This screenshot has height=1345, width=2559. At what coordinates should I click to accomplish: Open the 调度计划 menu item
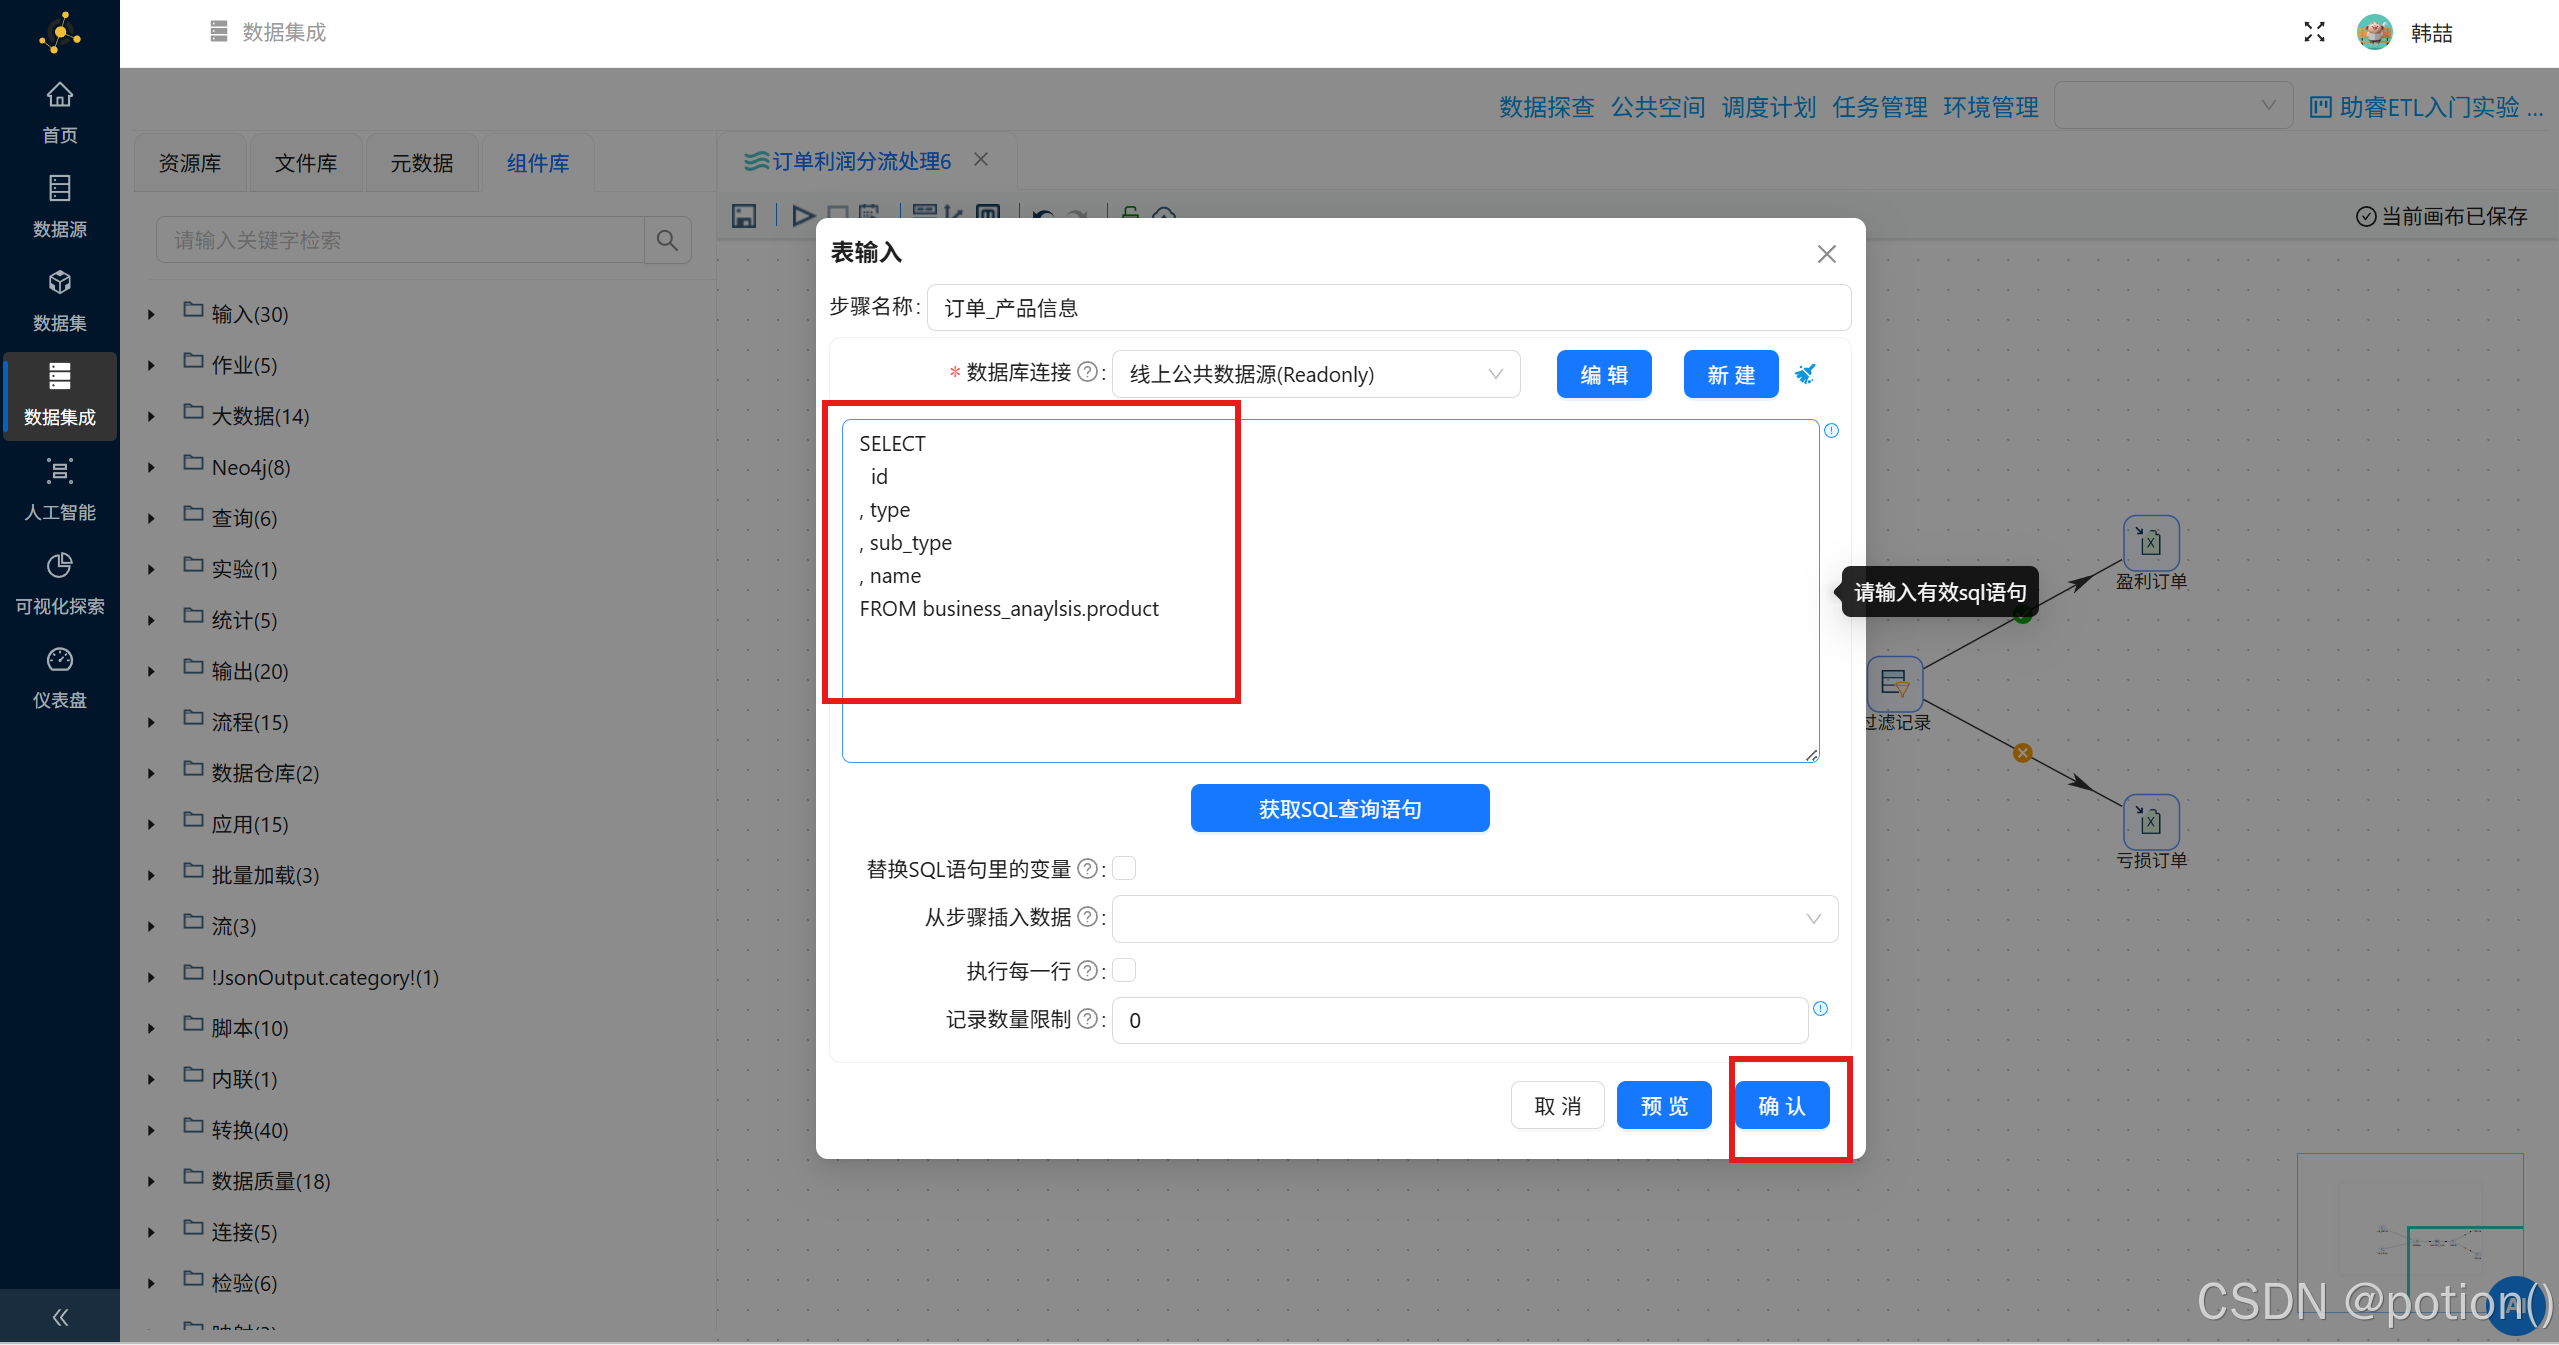click(1767, 106)
